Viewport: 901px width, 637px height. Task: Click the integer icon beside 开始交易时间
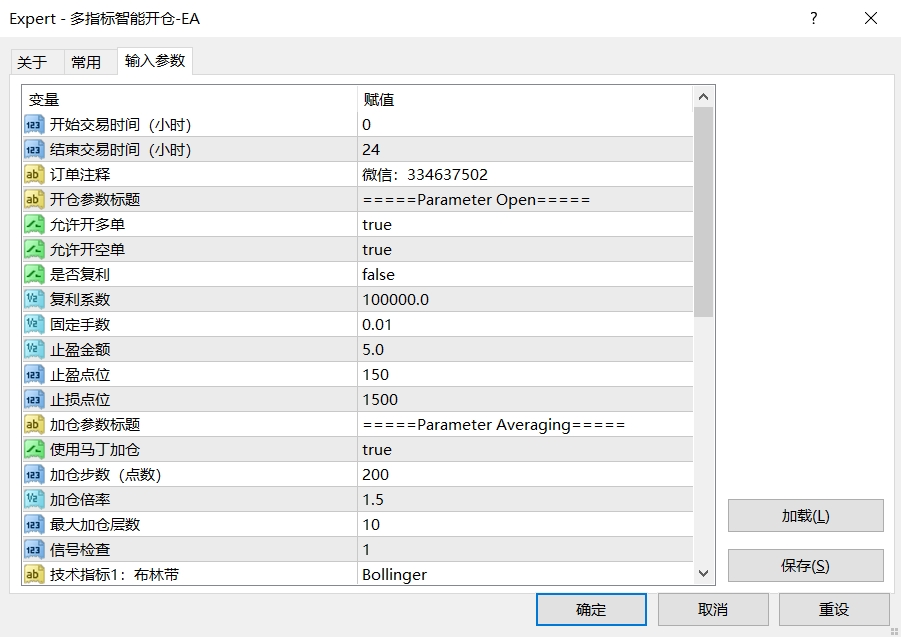pyautogui.click(x=34, y=125)
